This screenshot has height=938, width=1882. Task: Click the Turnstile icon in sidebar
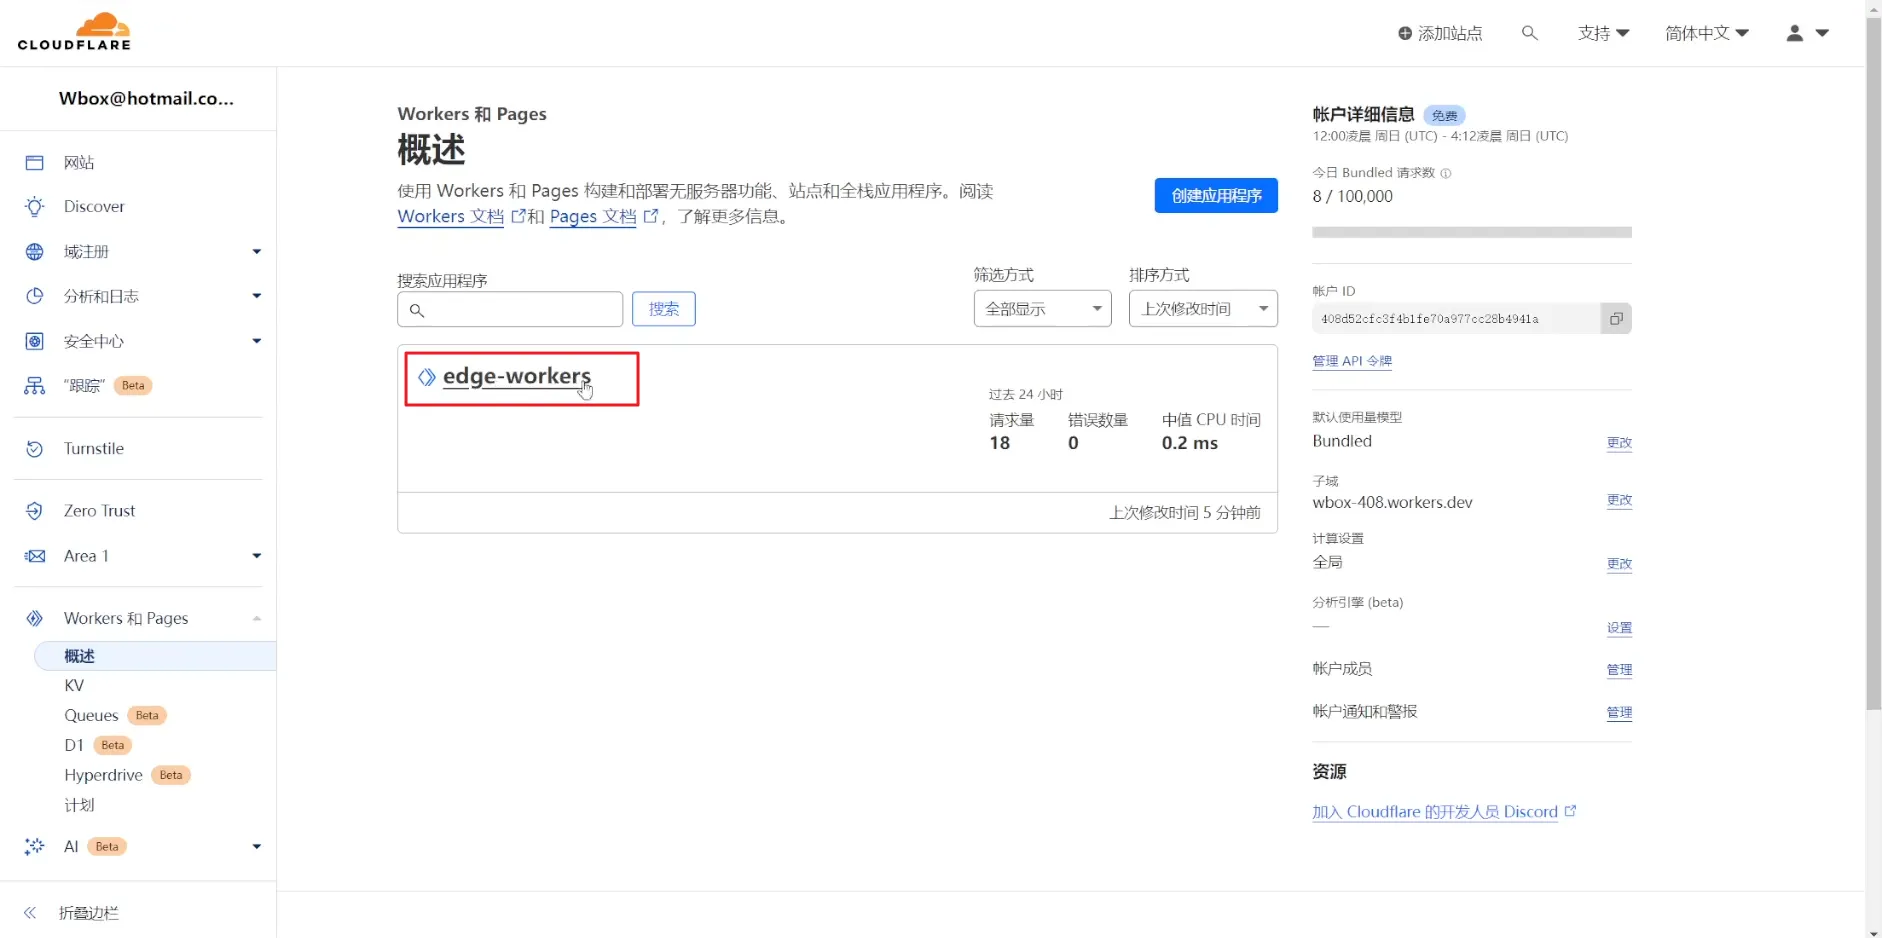click(35, 449)
